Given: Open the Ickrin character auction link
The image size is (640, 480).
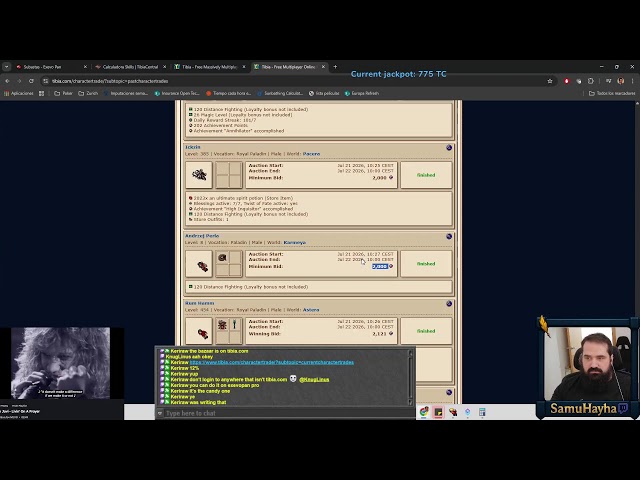Looking at the screenshot, I should pos(193,147).
